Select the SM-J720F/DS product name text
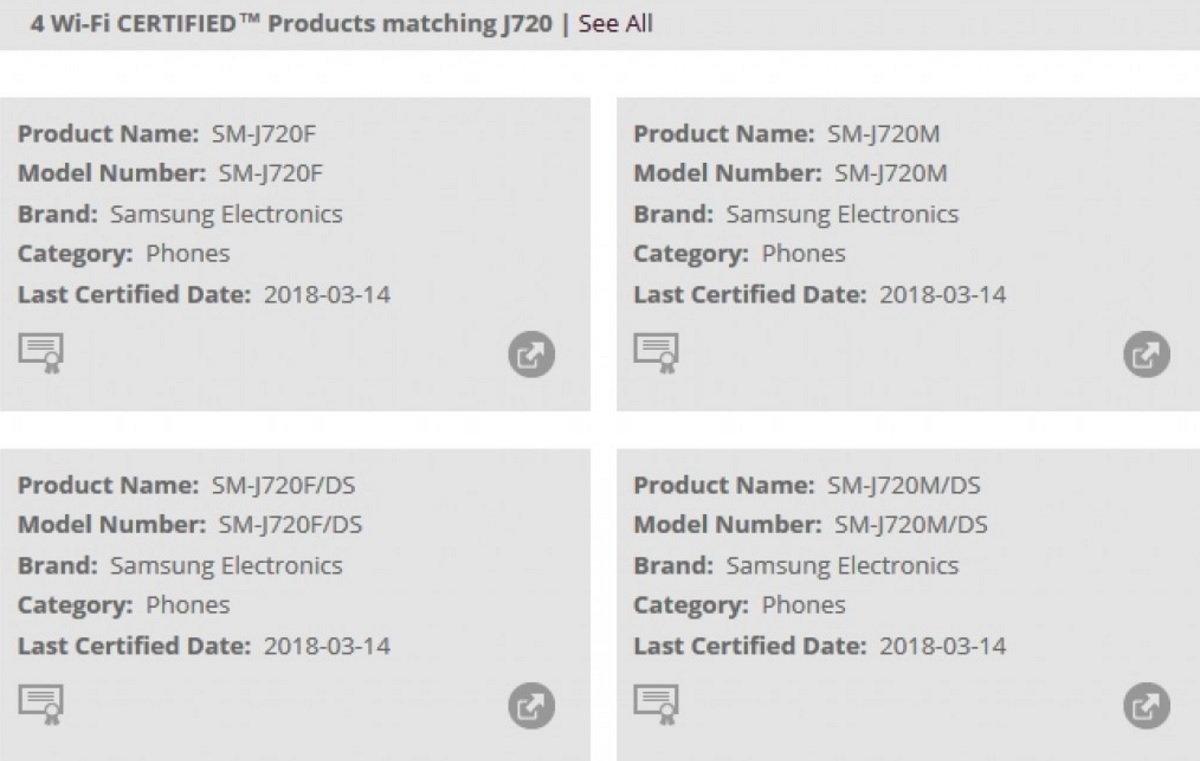Screen dimensions: 1200x761 (283, 485)
